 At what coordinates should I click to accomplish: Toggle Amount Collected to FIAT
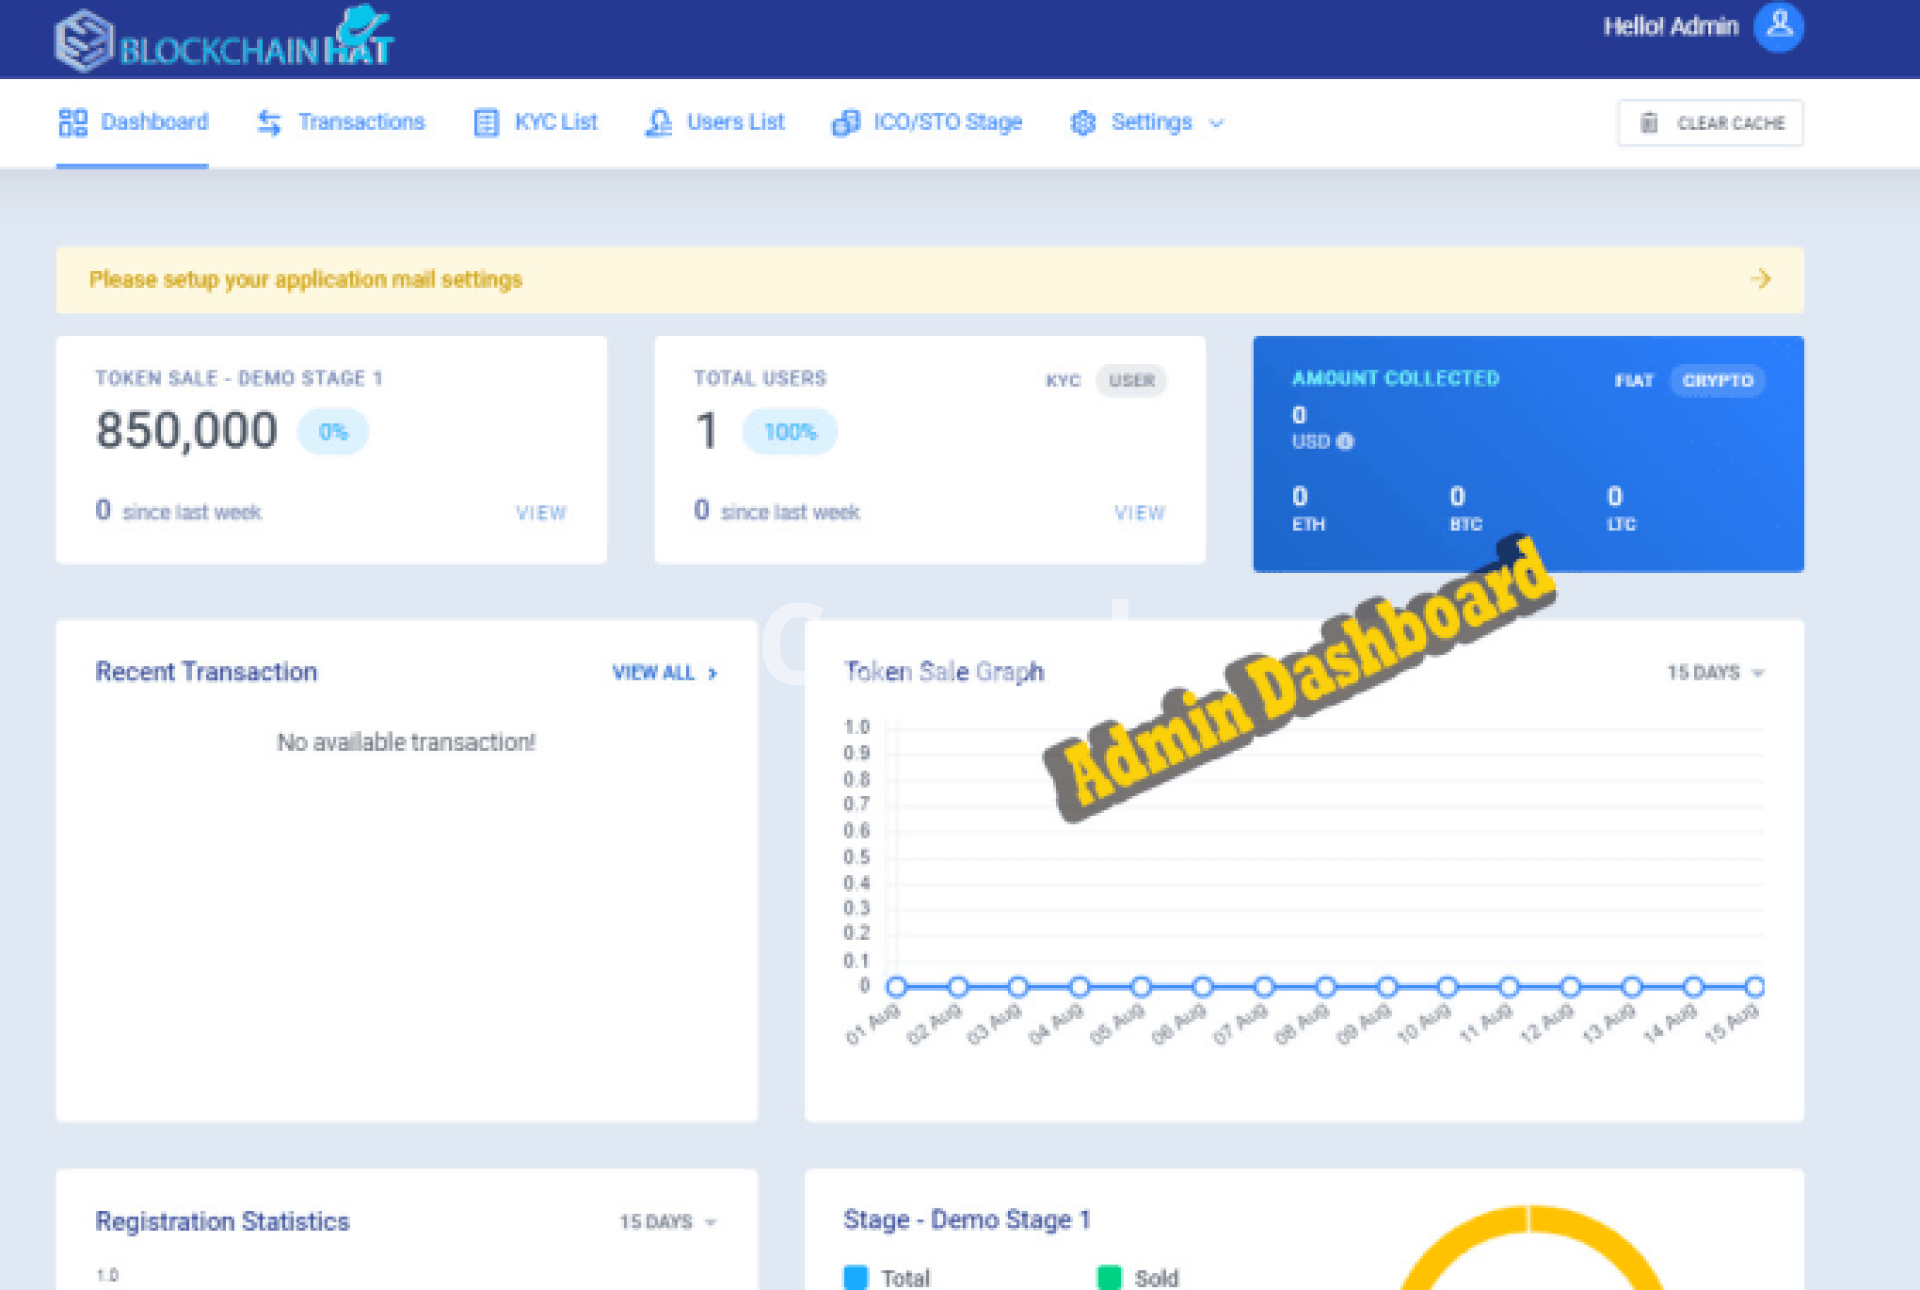click(1633, 380)
